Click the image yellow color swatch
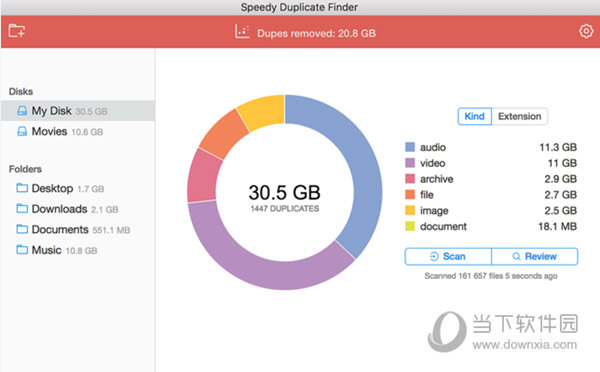The height and width of the screenshot is (372, 600). click(x=410, y=210)
